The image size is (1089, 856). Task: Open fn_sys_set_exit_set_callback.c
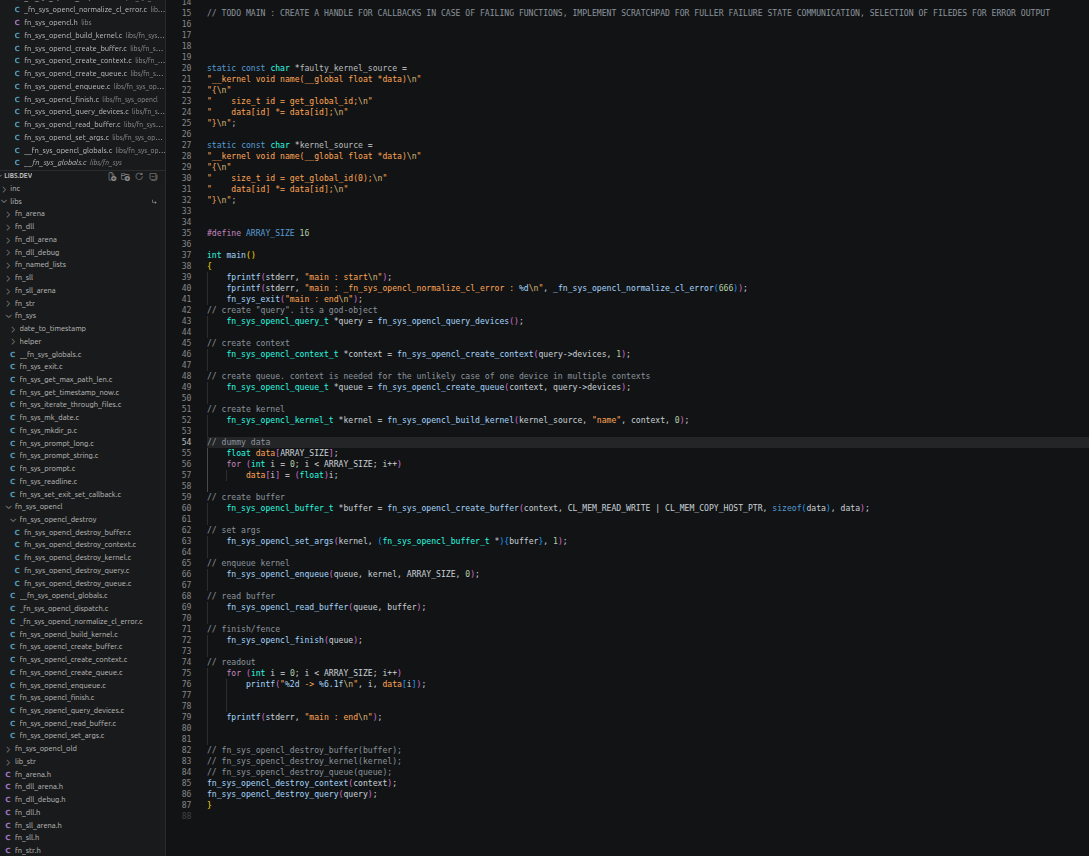click(70, 494)
